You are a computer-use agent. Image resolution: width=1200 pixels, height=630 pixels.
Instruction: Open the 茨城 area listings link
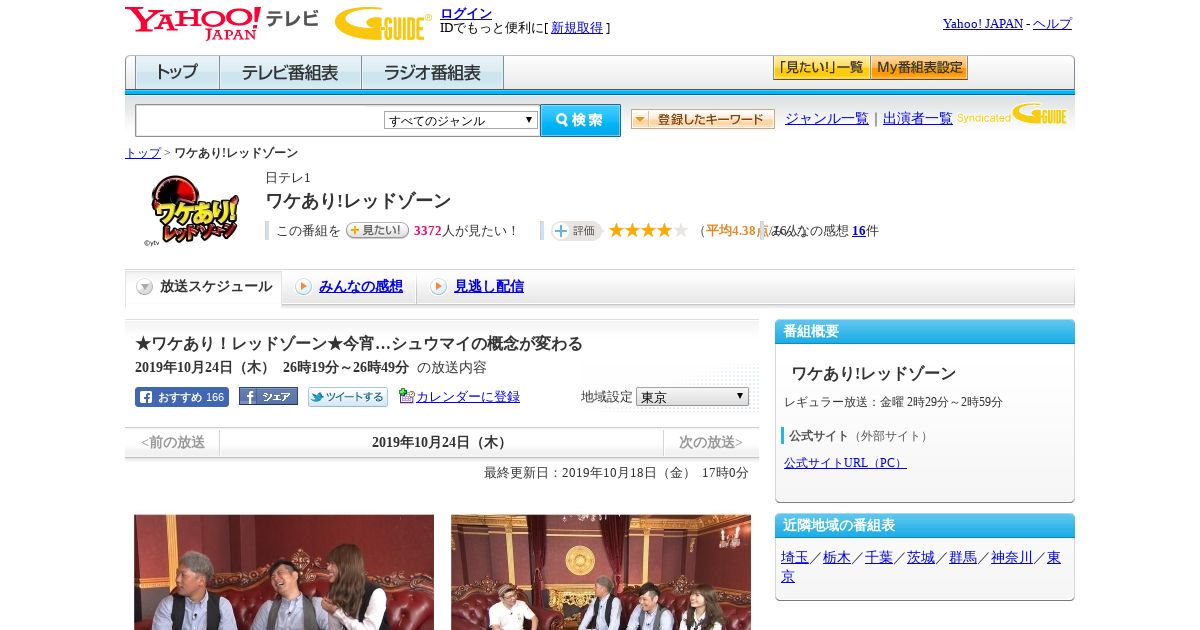[x=921, y=557]
